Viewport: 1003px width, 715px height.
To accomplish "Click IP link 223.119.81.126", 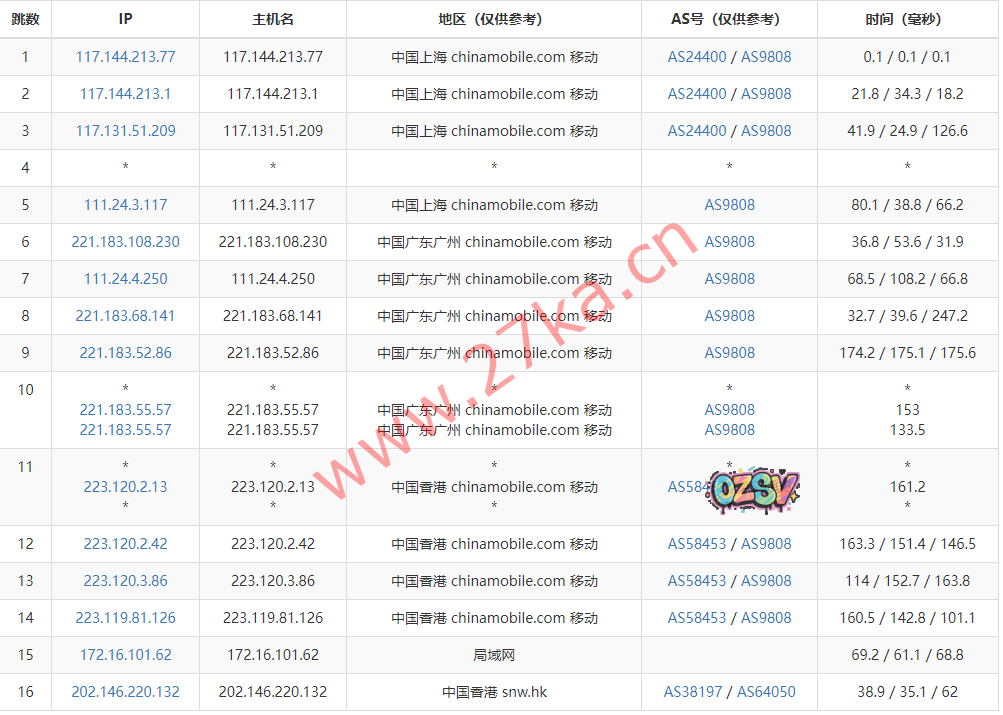I will [125, 618].
